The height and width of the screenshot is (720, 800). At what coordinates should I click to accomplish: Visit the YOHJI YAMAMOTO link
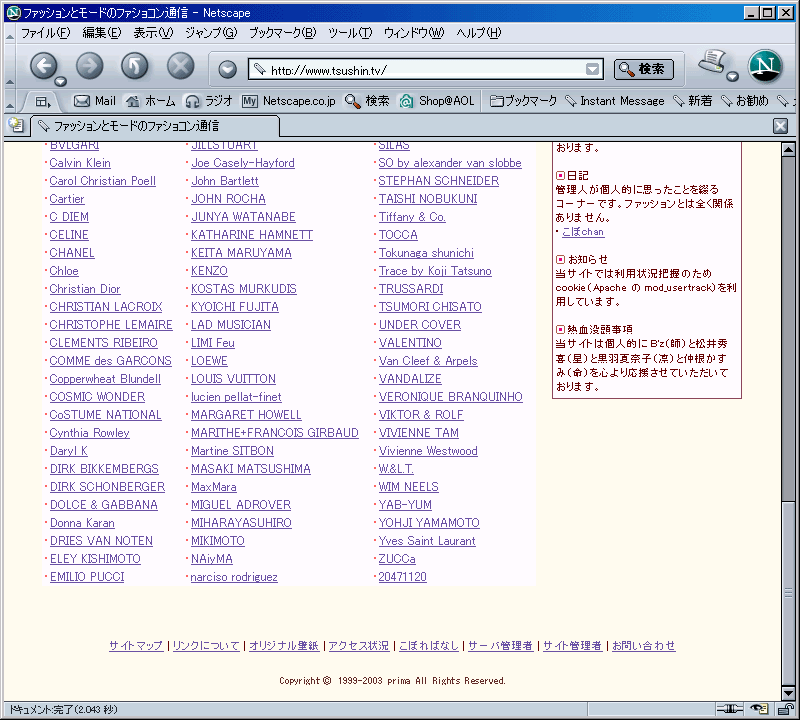coord(429,523)
